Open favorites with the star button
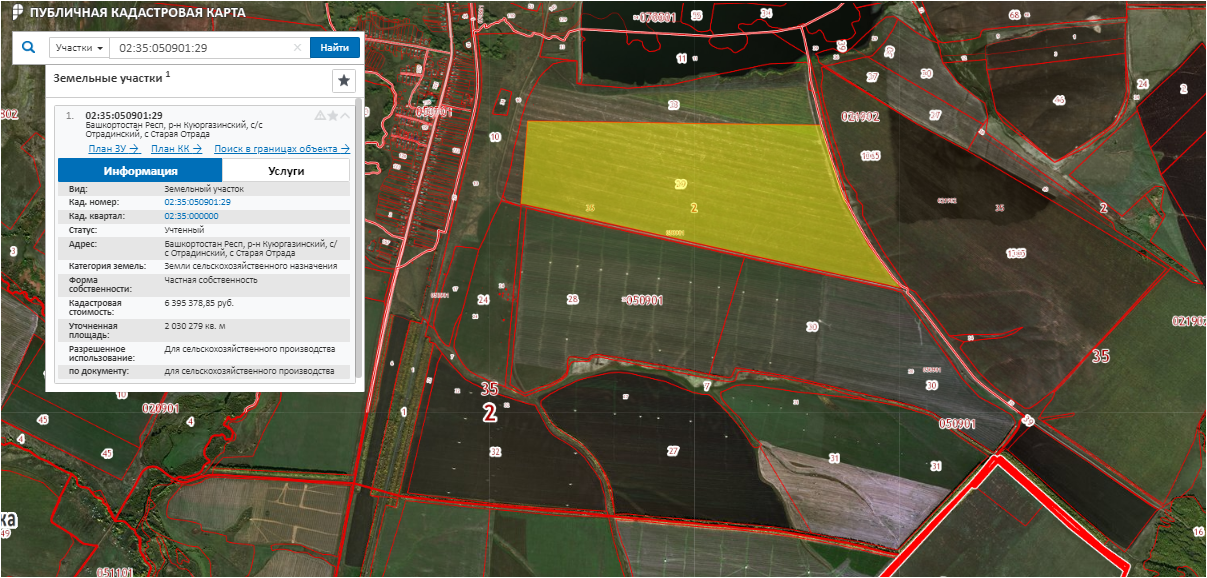Screen dimensions: 1207x578 (x=343, y=81)
